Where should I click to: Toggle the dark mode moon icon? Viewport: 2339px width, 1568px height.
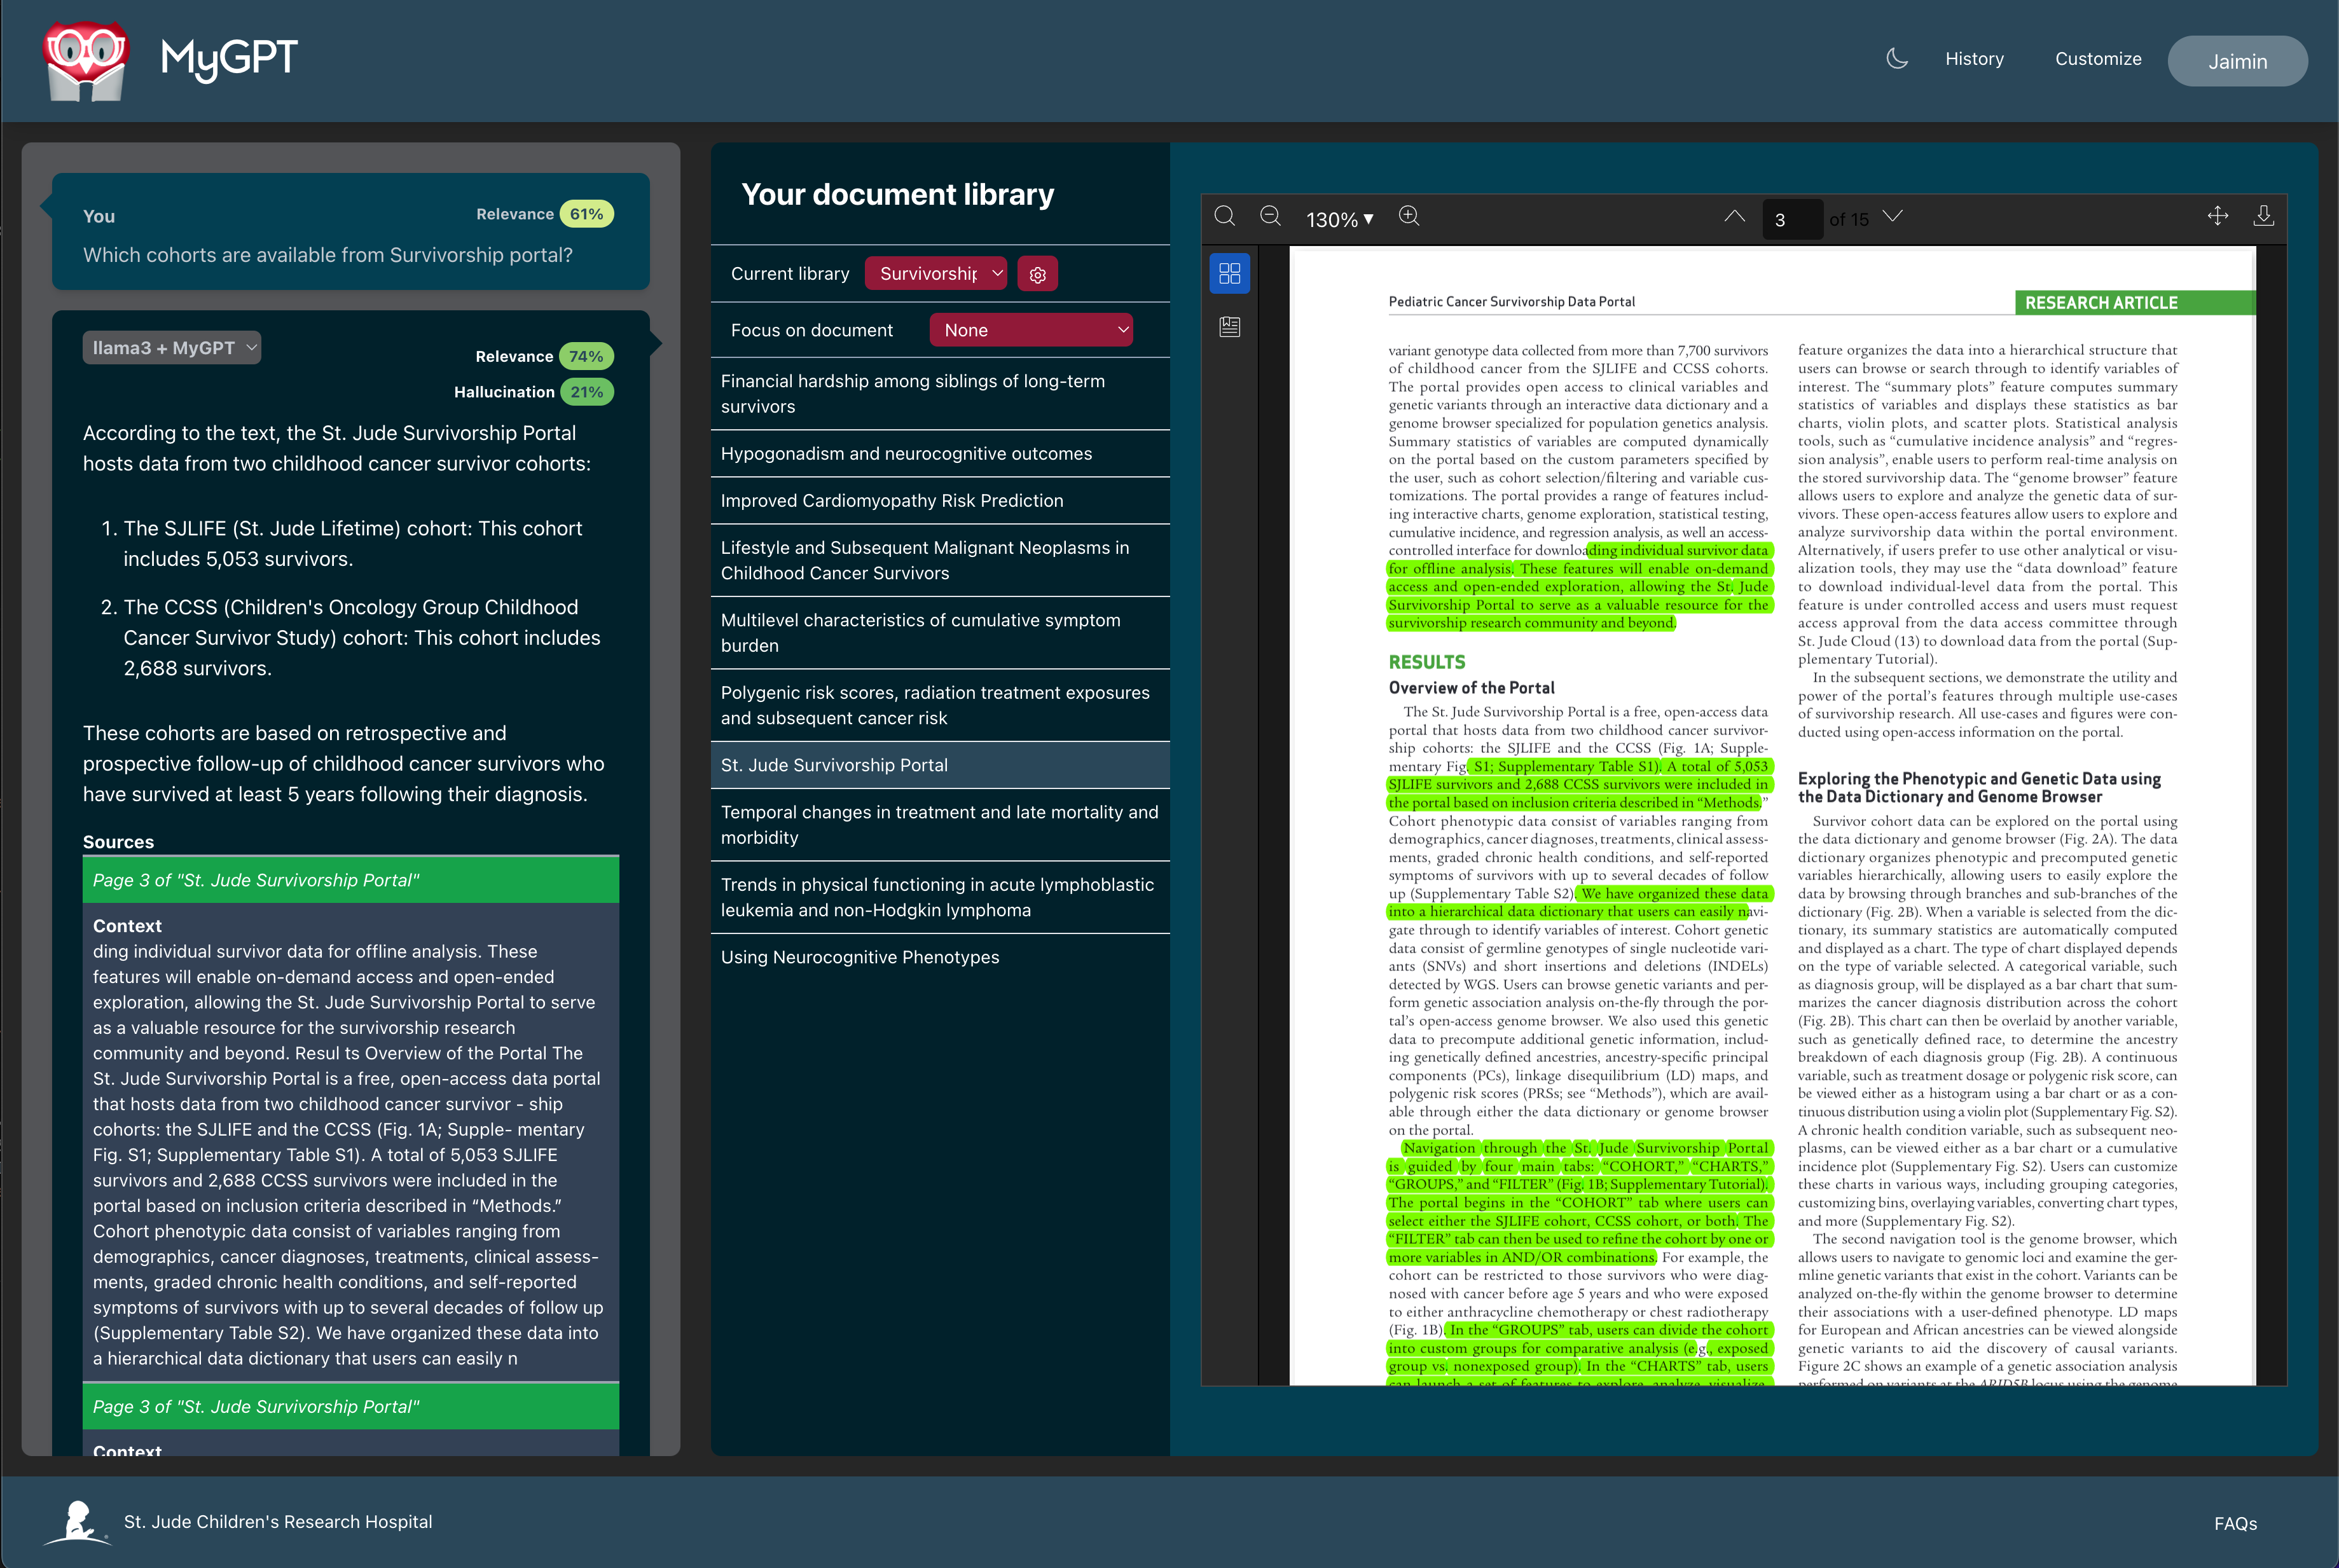point(1896,58)
